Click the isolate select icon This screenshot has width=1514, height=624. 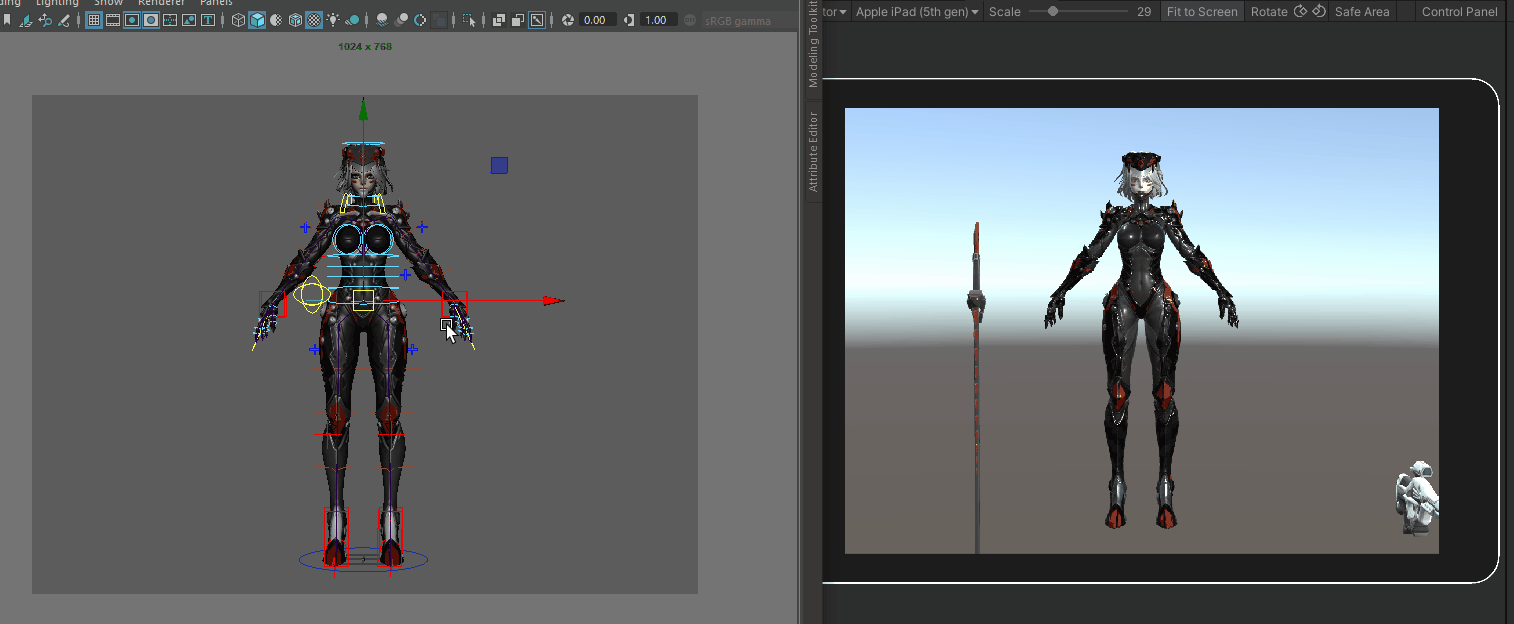(x=469, y=20)
